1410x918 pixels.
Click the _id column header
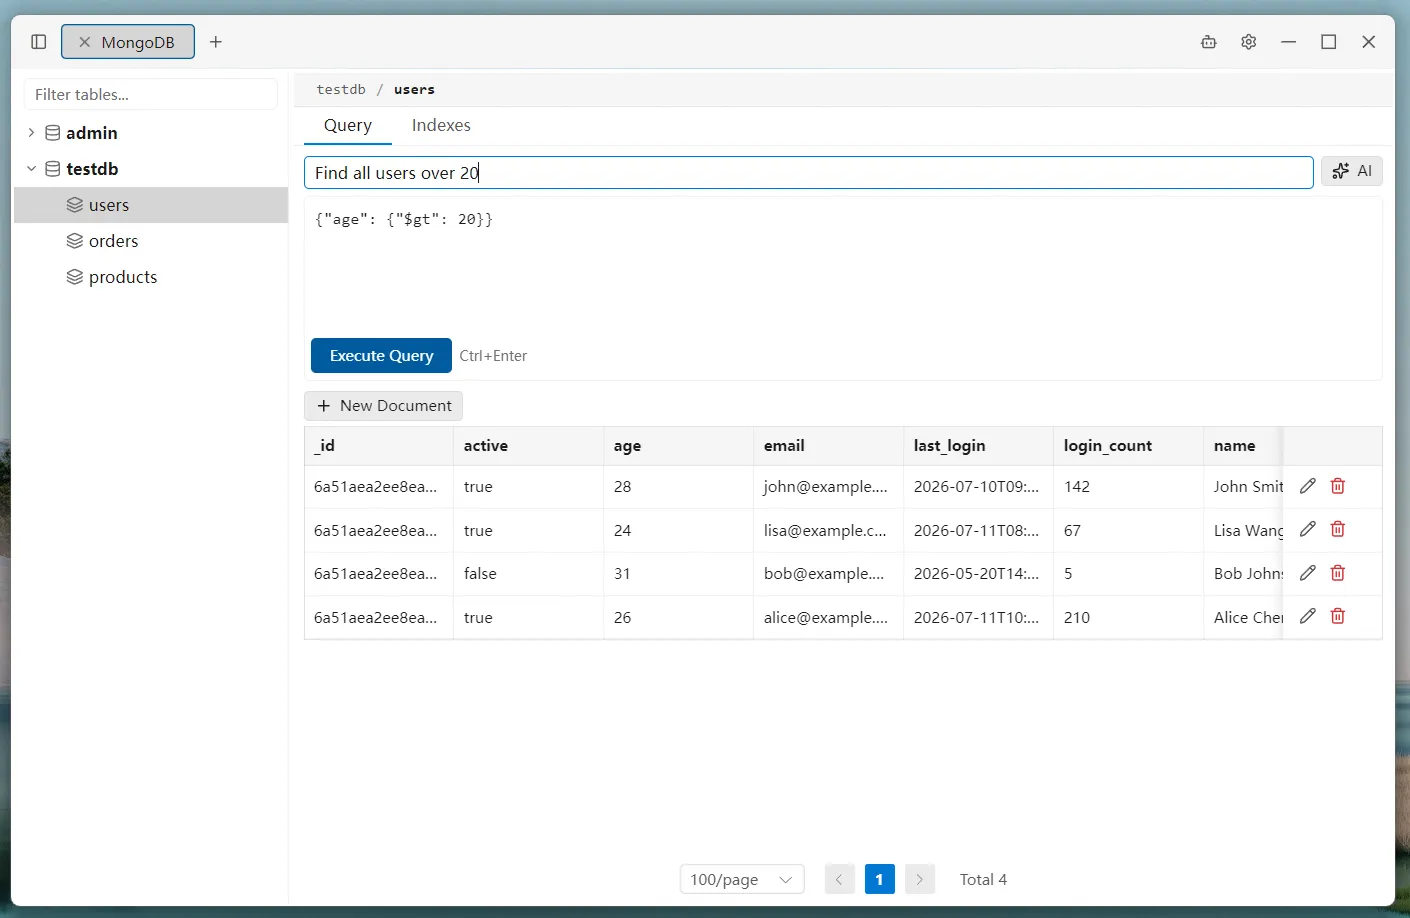[x=379, y=446]
